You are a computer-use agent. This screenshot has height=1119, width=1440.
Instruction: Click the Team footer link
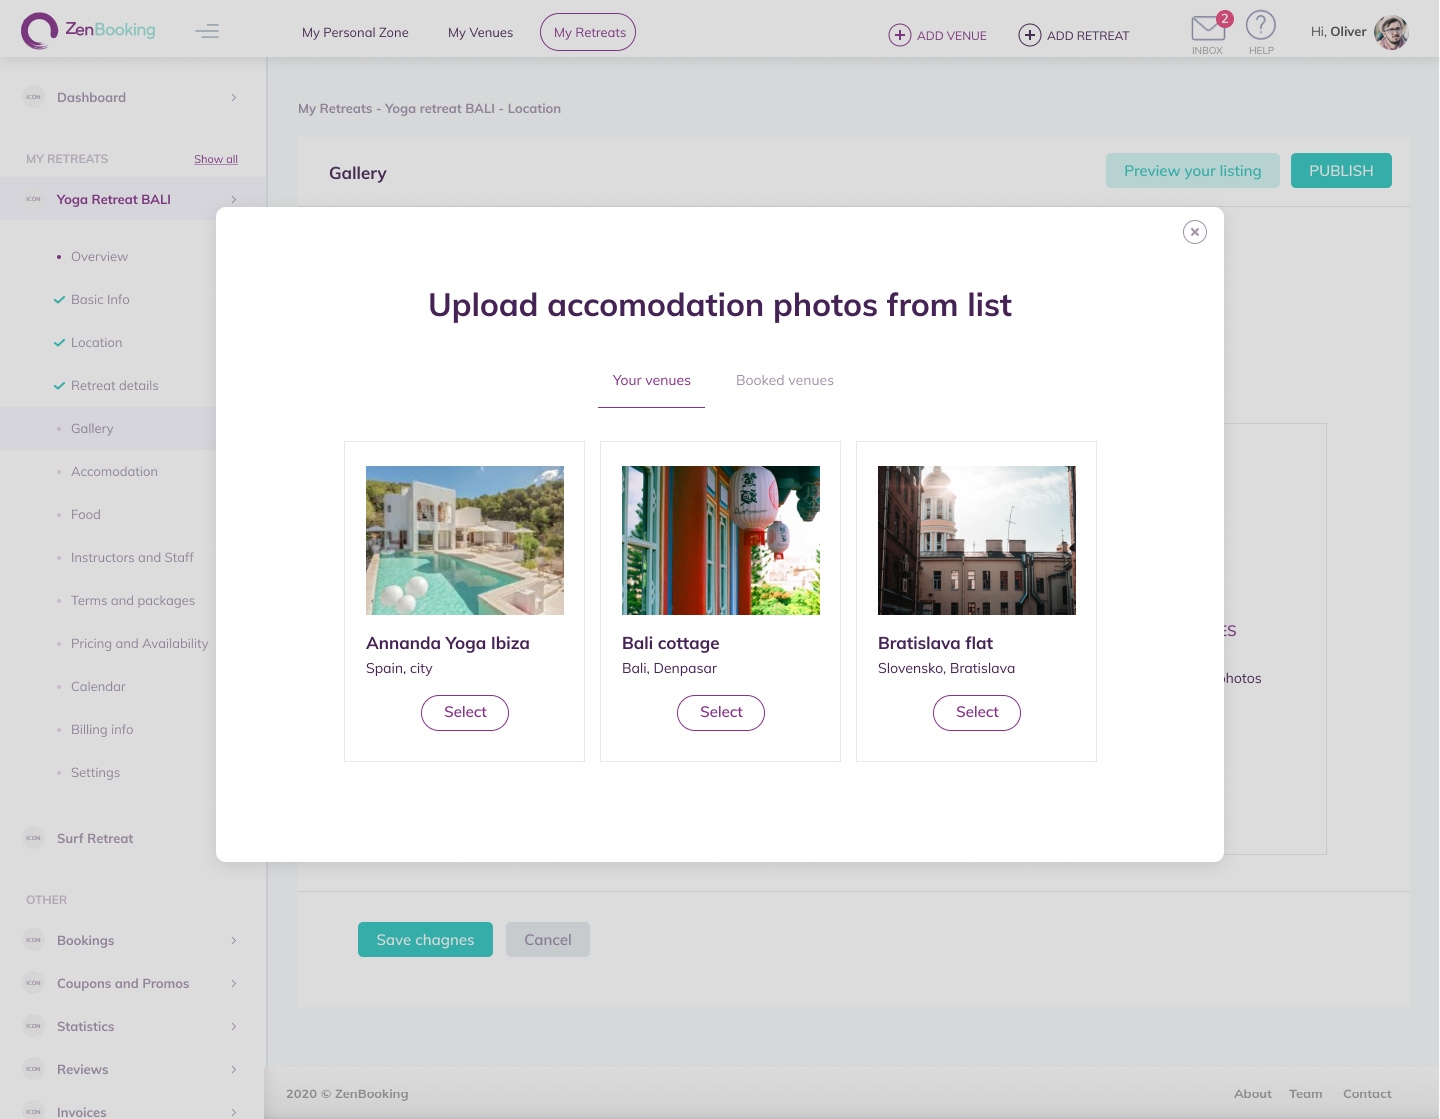(x=1306, y=1093)
